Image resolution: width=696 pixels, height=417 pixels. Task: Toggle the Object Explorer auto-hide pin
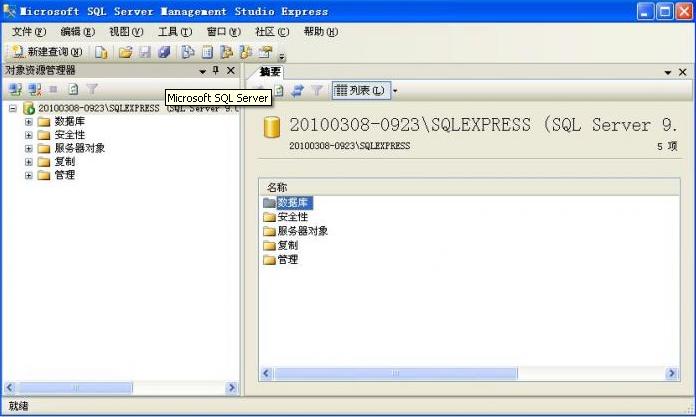216,70
